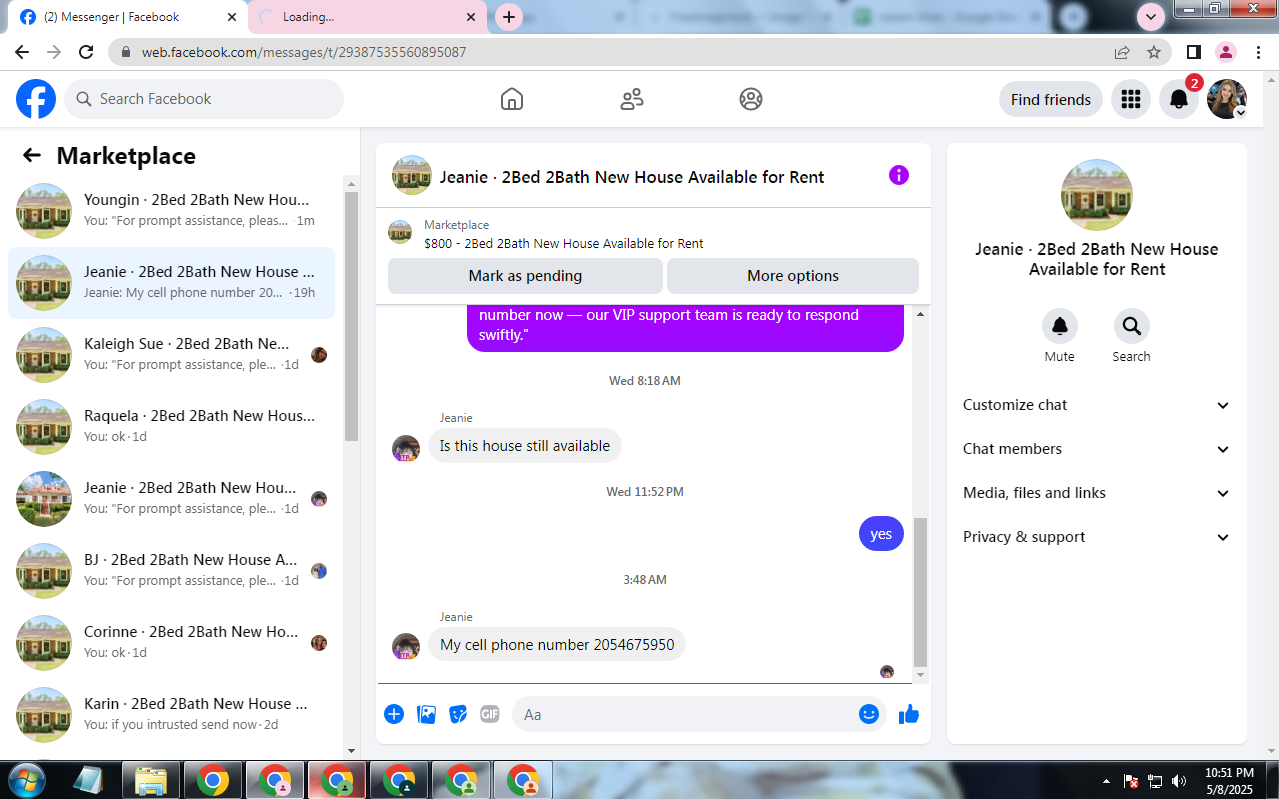Screen dimensions: 1279x799
Task: Open the browser profile avatar icon
Action: click(1226, 52)
